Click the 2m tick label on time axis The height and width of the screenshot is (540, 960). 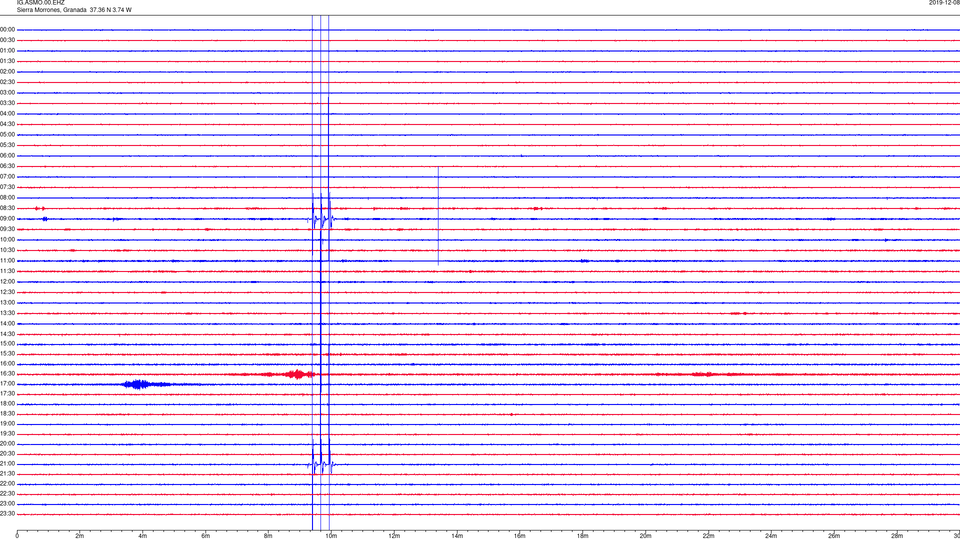(x=80, y=536)
